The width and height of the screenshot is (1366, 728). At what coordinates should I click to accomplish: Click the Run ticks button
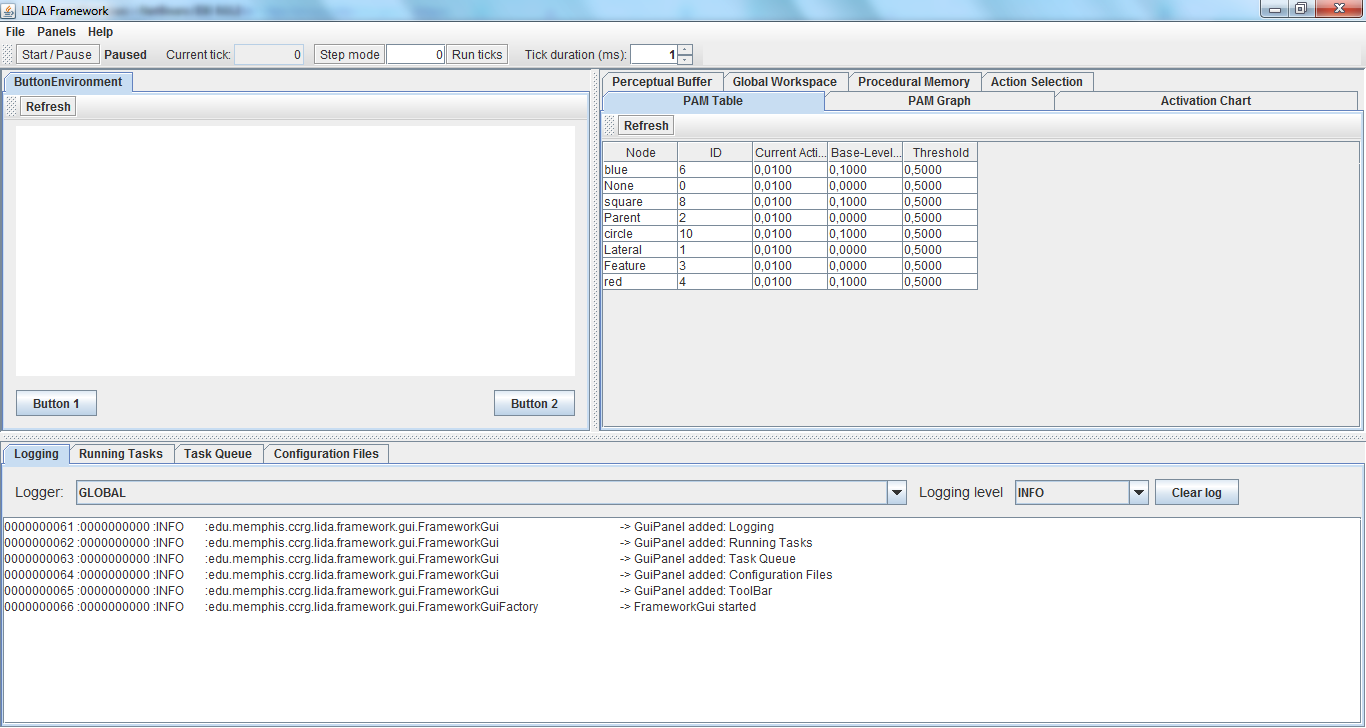477,55
